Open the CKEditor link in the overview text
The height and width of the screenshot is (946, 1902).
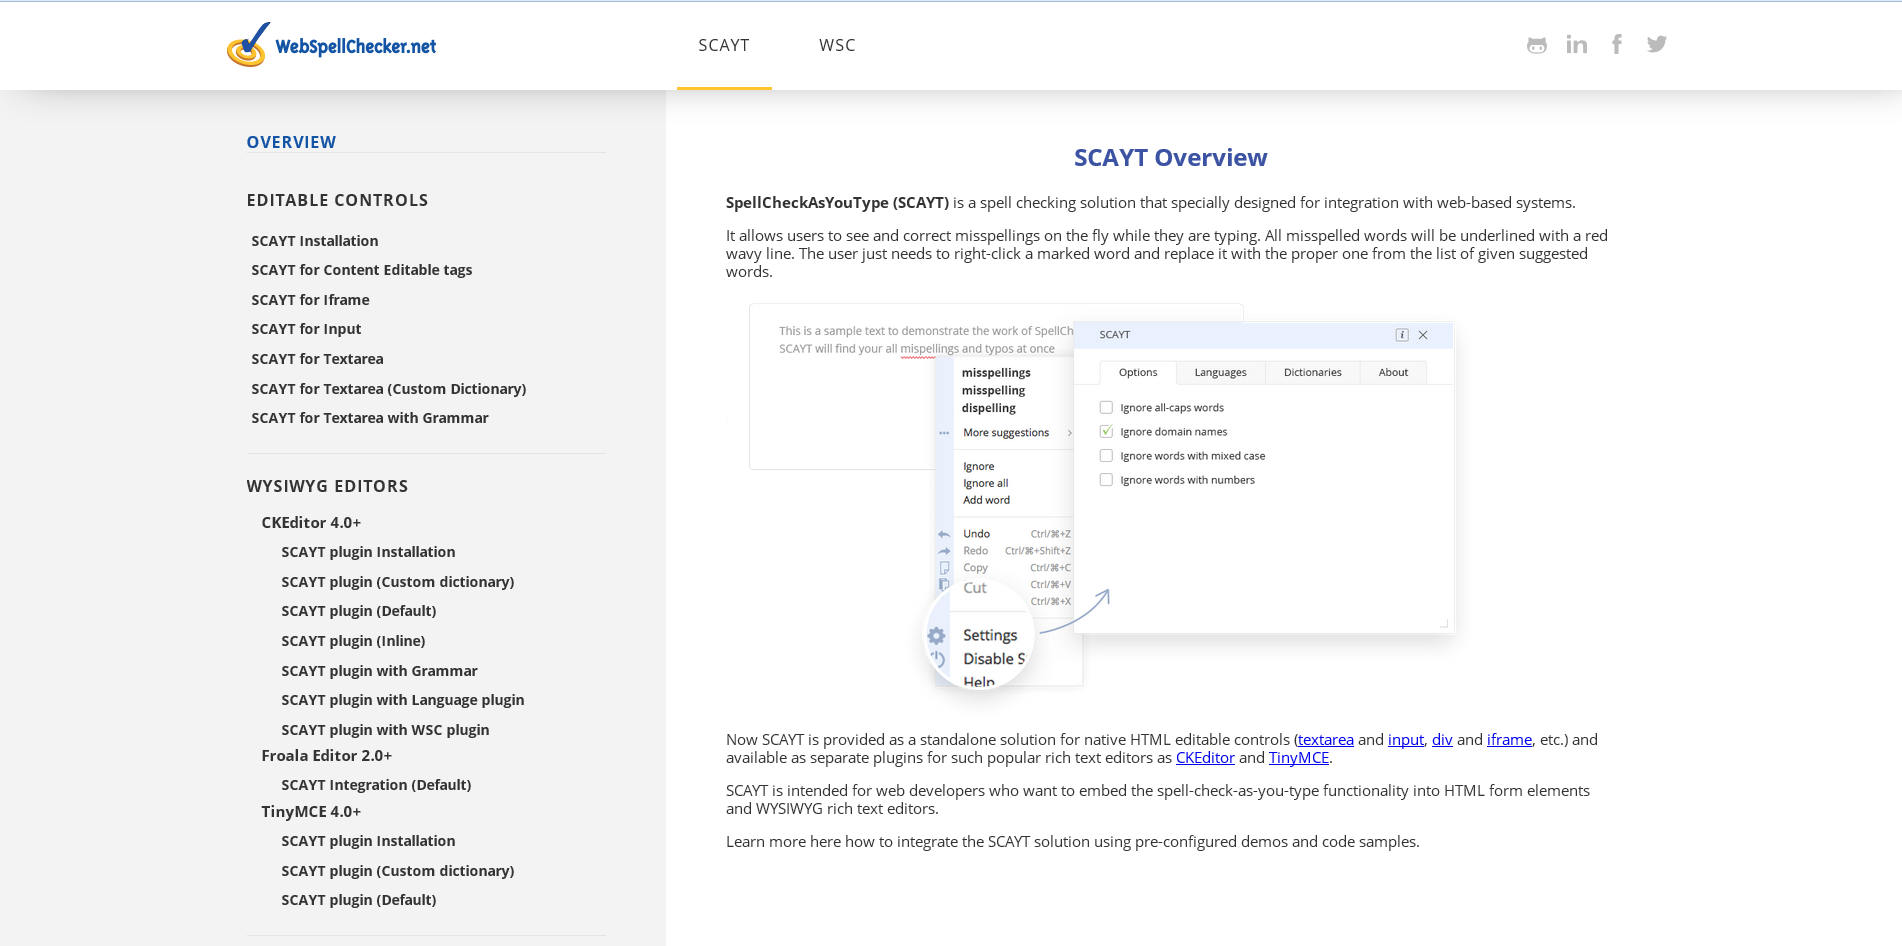coord(1205,757)
